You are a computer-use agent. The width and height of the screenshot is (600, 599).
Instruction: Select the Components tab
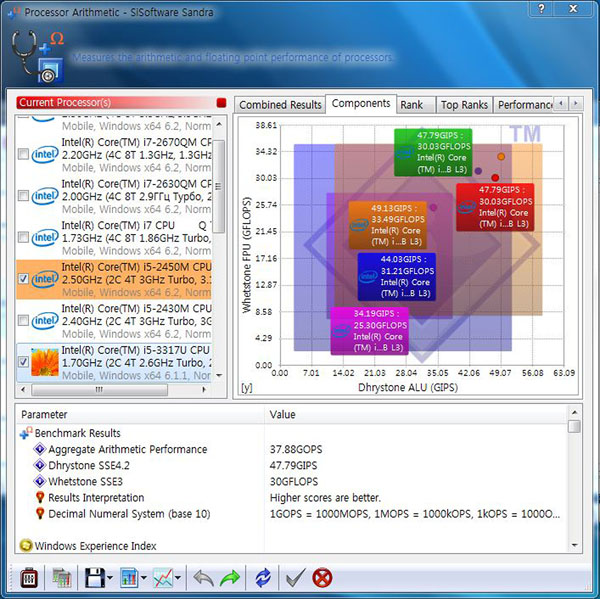pyautogui.click(x=361, y=103)
